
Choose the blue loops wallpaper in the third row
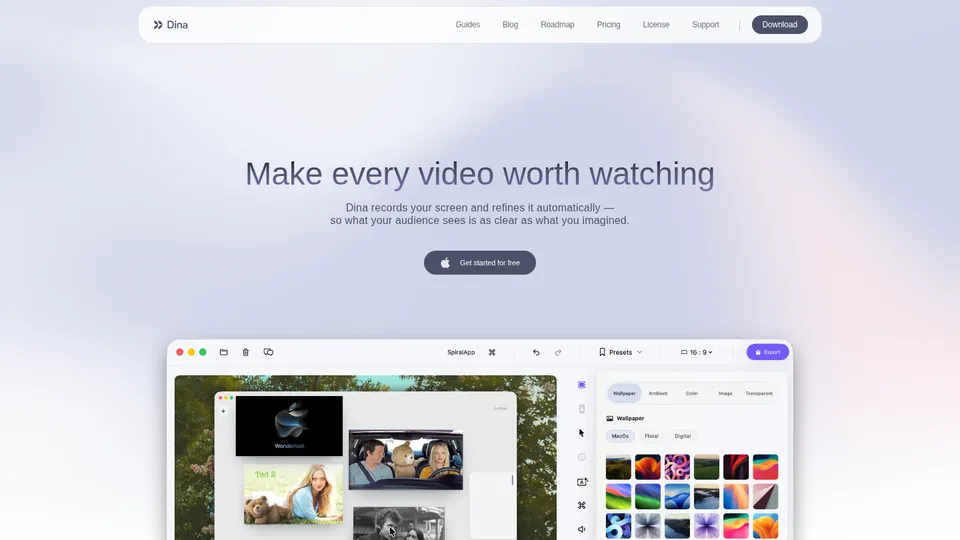coord(618,526)
